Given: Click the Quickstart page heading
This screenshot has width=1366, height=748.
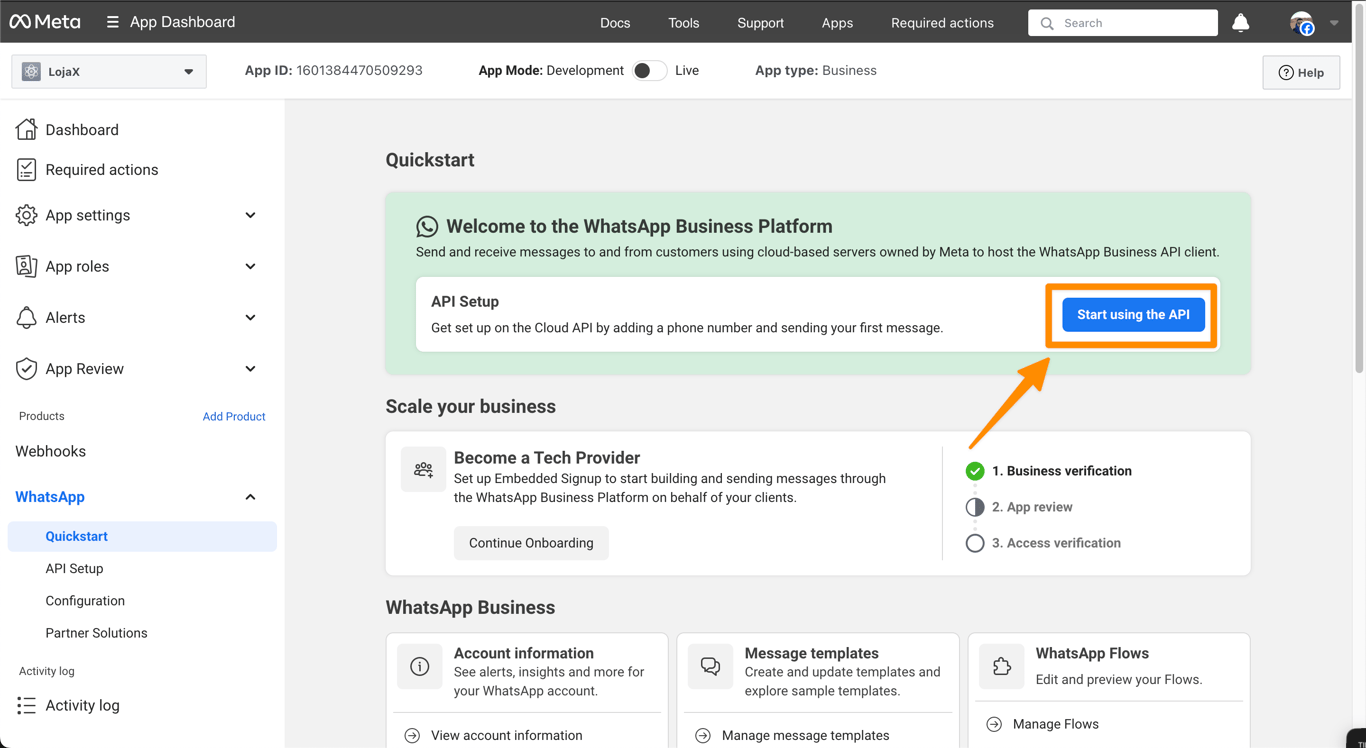Looking at the screenshot, I should click(430, 160).
